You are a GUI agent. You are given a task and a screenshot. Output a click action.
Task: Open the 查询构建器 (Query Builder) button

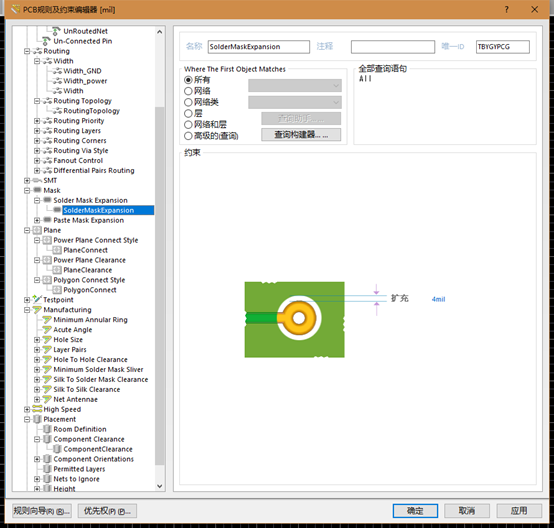coord(301,135)
